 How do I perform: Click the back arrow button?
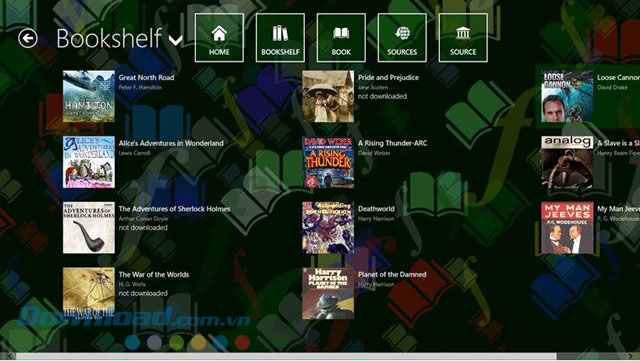pos(28,38)
